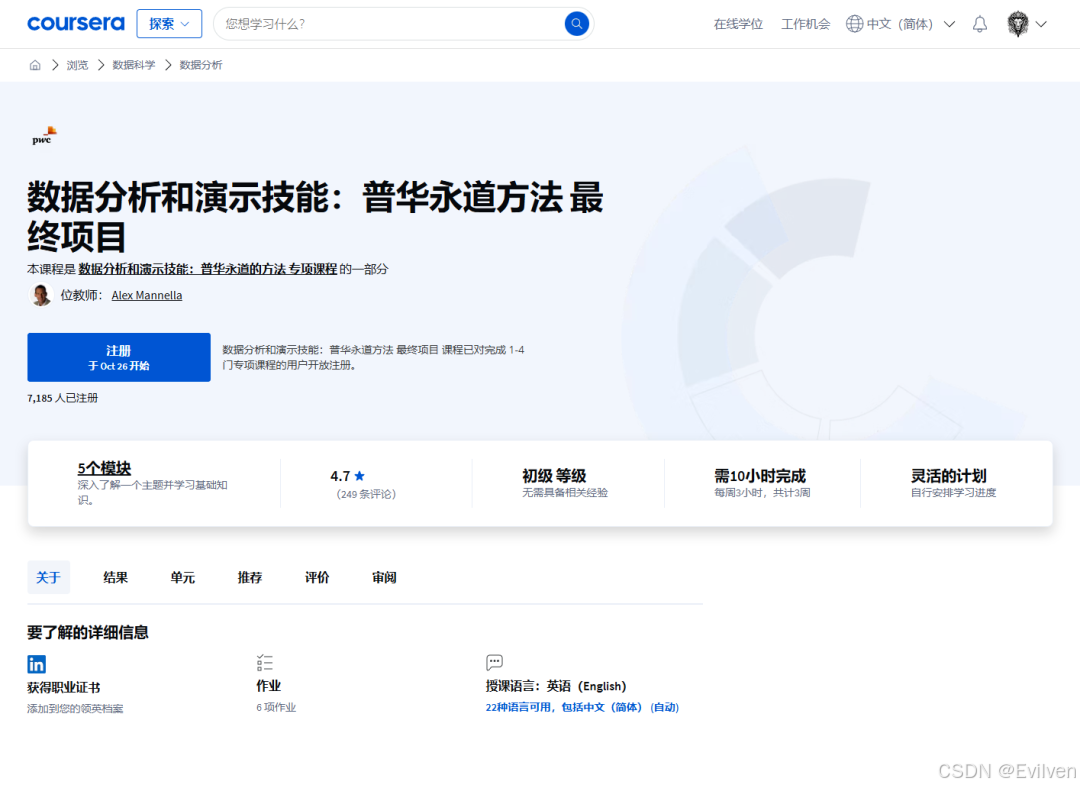1080x788 pixels.
Task: Open the 探索 explore dropdown
Action: click(x=169, y=23)
